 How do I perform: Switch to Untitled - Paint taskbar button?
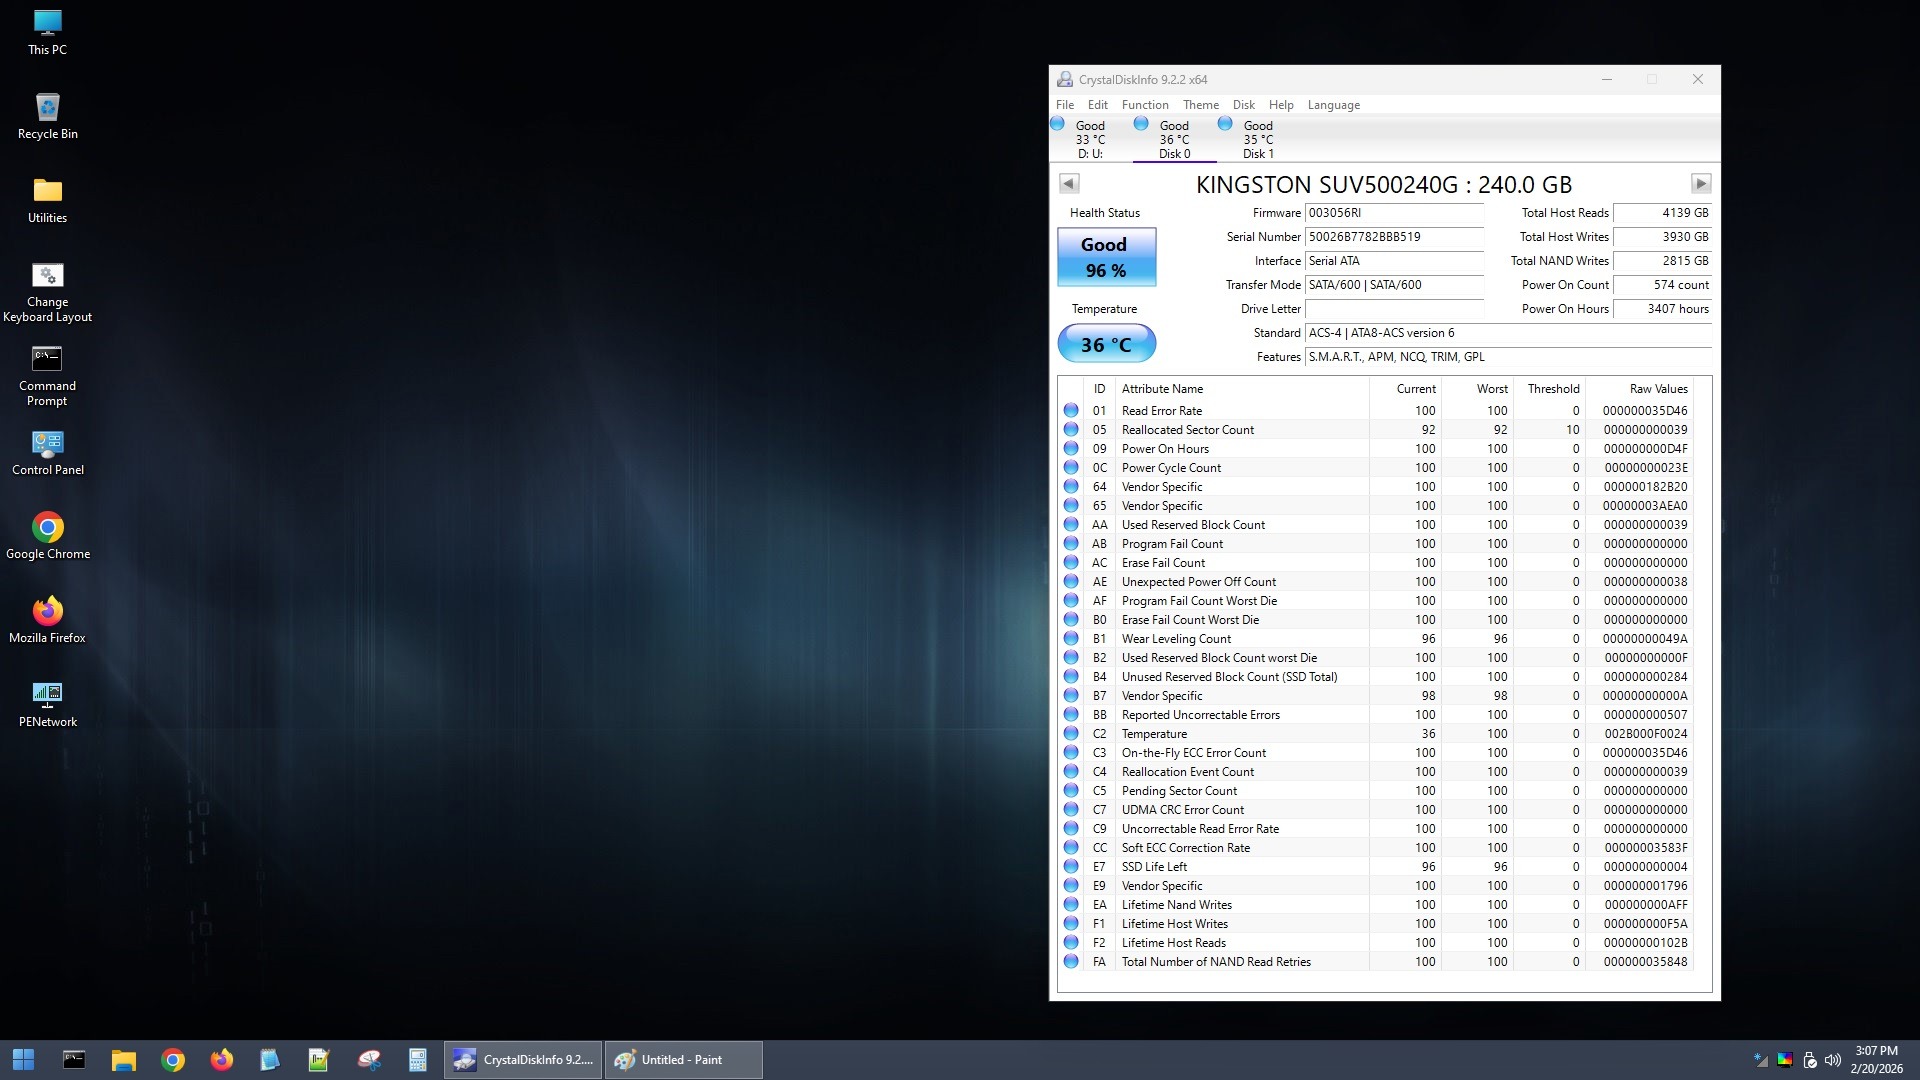point(683,1060)
